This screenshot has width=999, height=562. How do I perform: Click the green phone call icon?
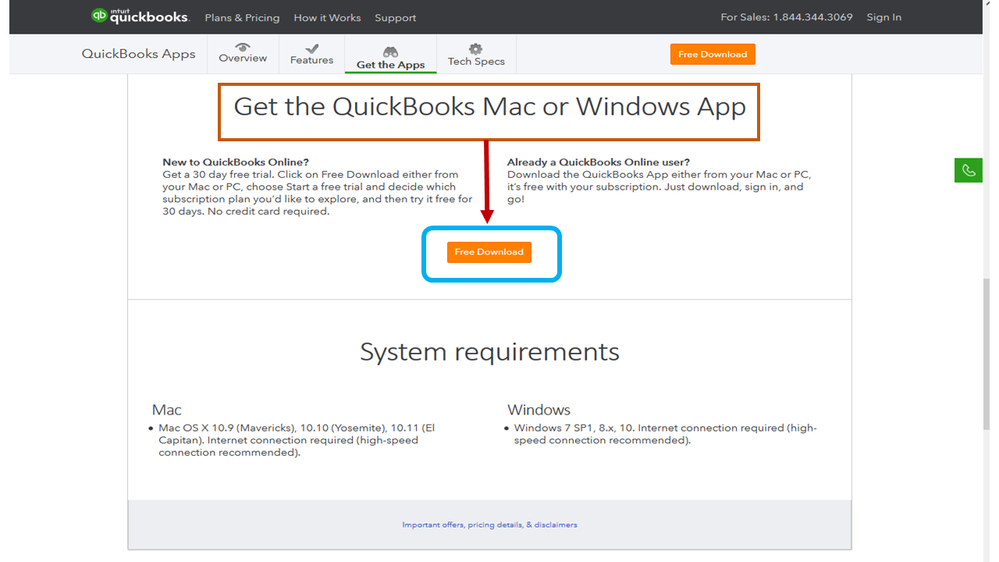click(x=968, y=170)
